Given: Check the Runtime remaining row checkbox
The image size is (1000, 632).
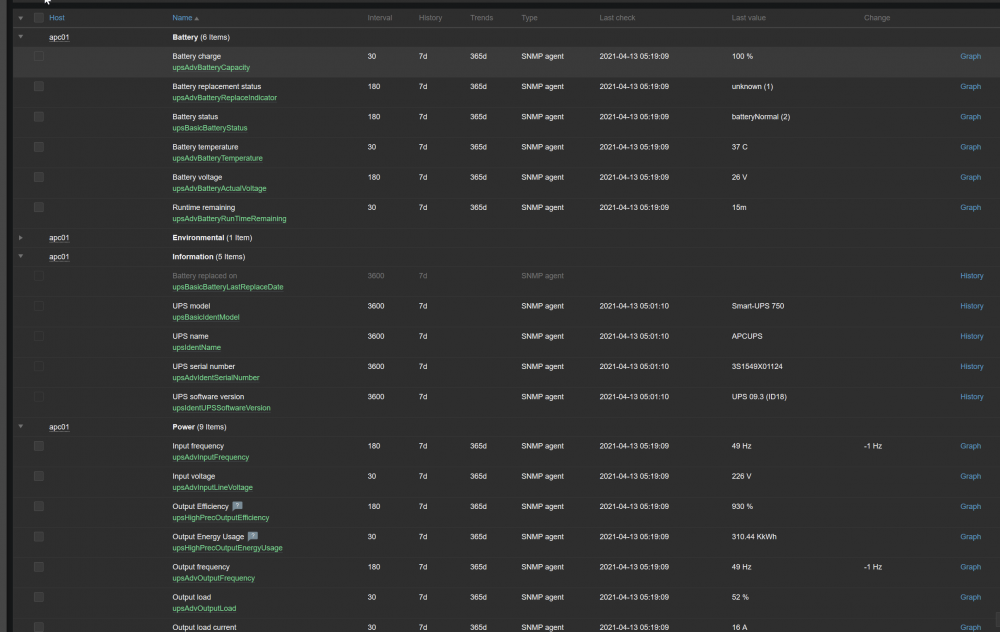Looking at the screenshot, I should tap(39, 207).
